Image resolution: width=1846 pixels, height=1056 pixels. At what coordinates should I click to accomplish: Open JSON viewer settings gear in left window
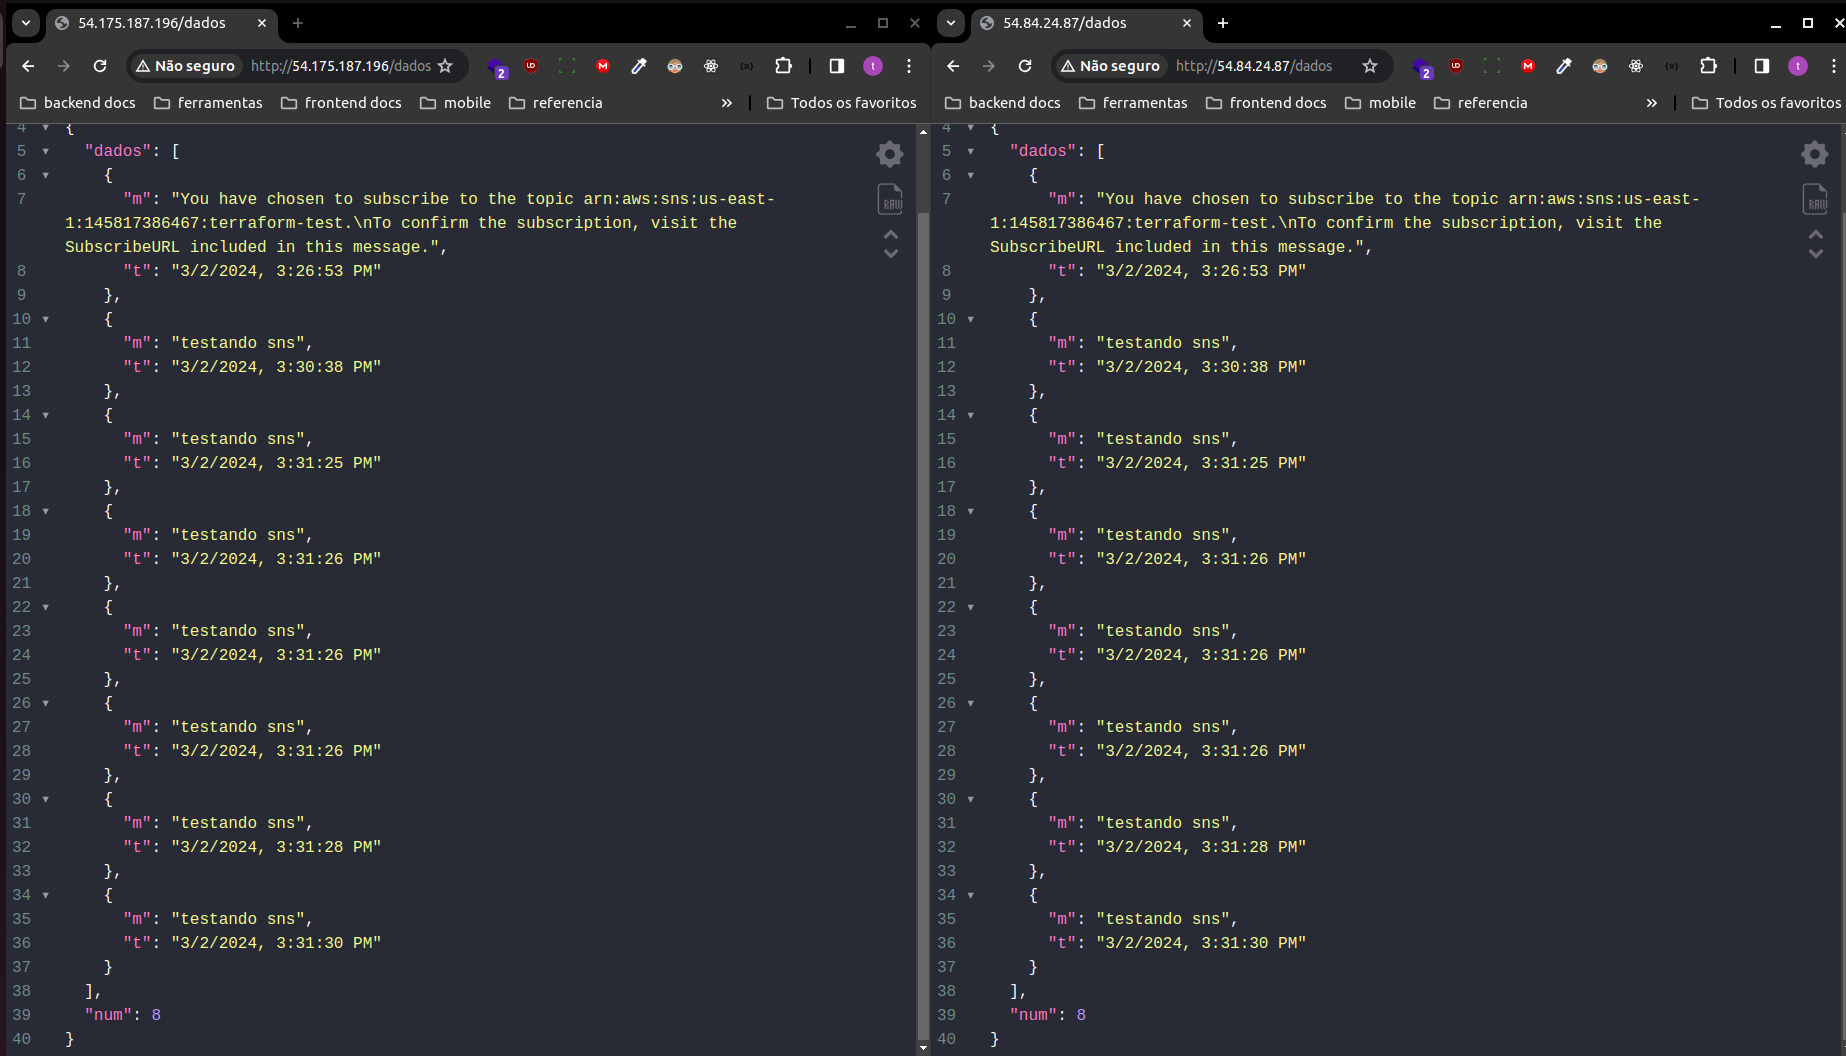pos(889,153)
